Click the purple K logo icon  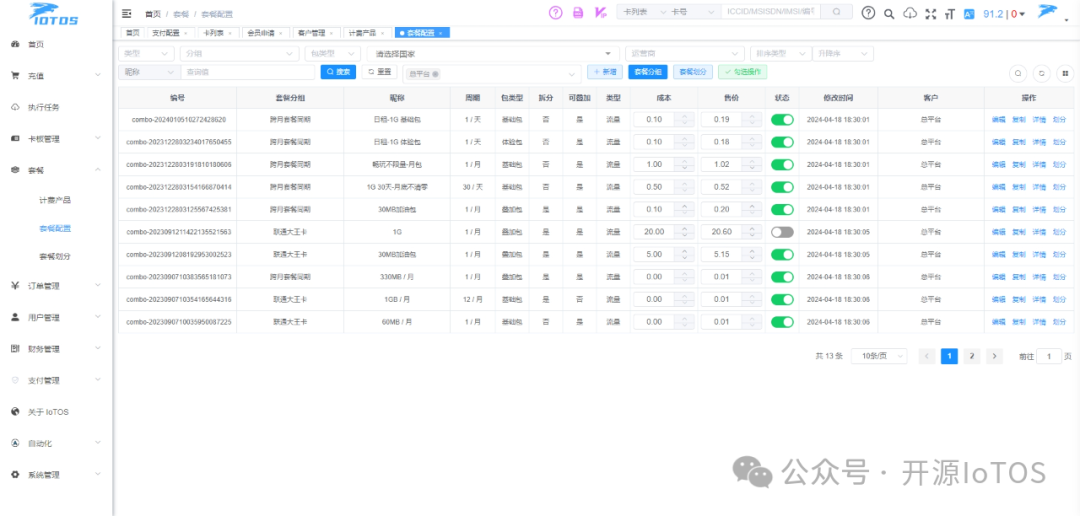(601, 12)
